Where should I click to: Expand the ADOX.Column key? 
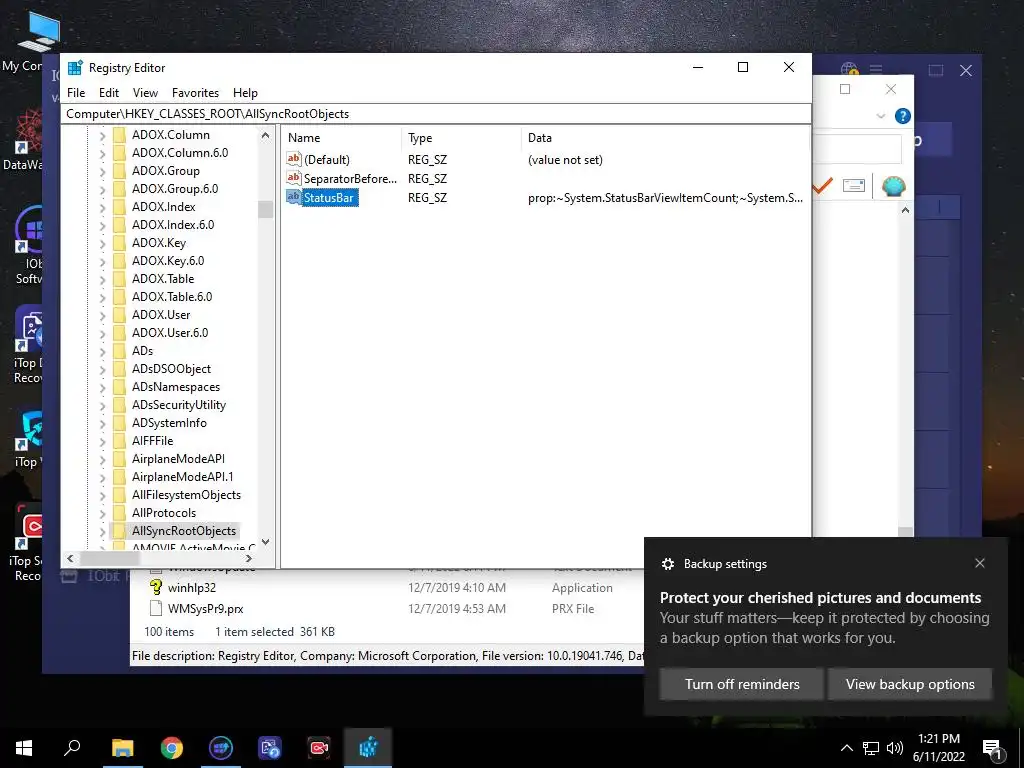(103, 136)
